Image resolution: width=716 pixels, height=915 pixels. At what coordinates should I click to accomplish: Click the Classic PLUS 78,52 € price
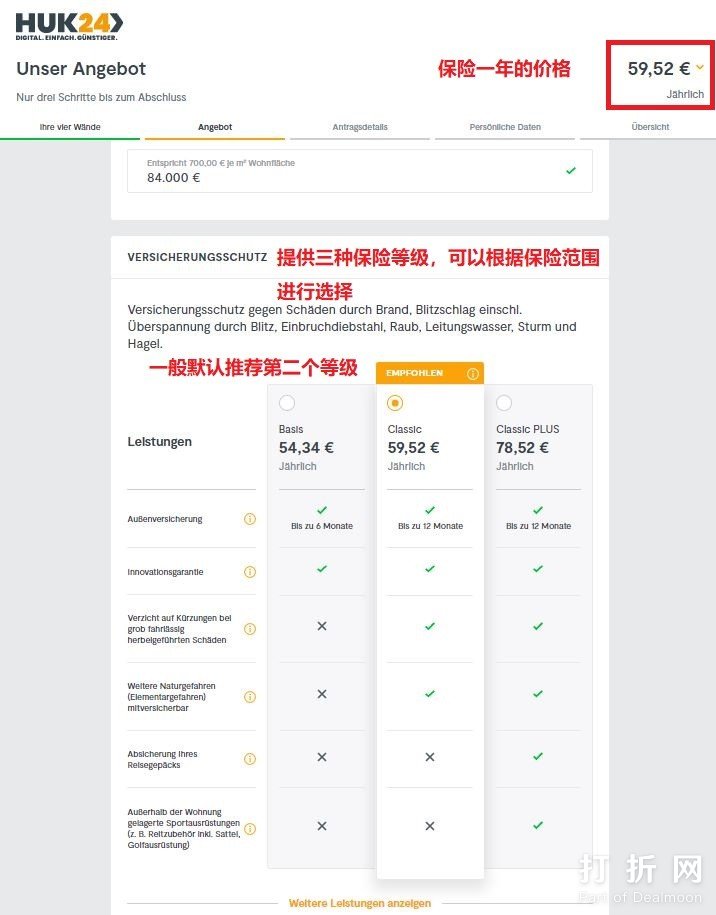coord(522,448)
